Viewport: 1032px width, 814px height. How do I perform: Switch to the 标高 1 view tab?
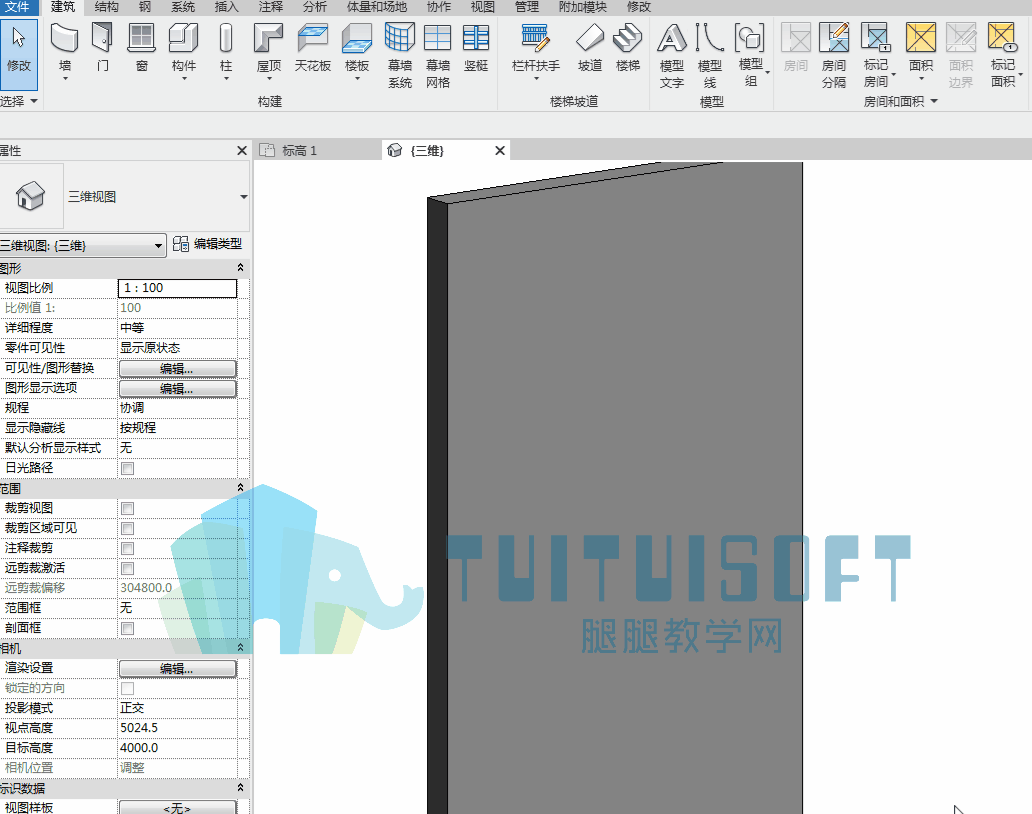(299, 151)
